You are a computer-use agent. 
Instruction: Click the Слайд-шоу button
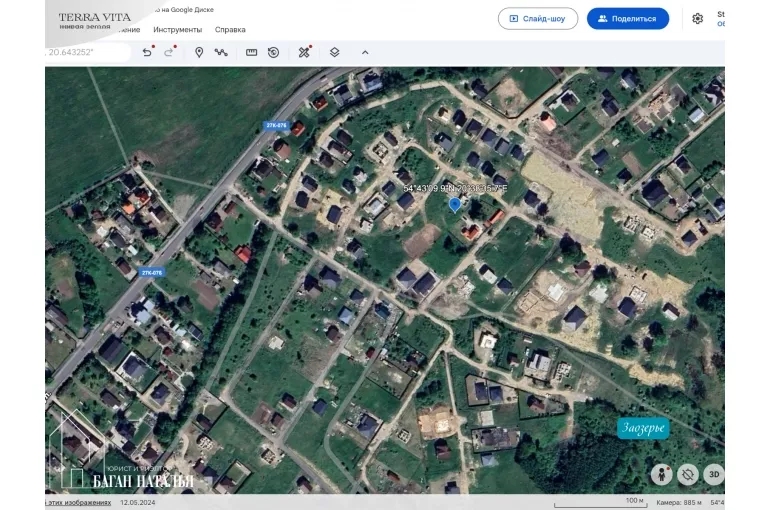[537, 18]
